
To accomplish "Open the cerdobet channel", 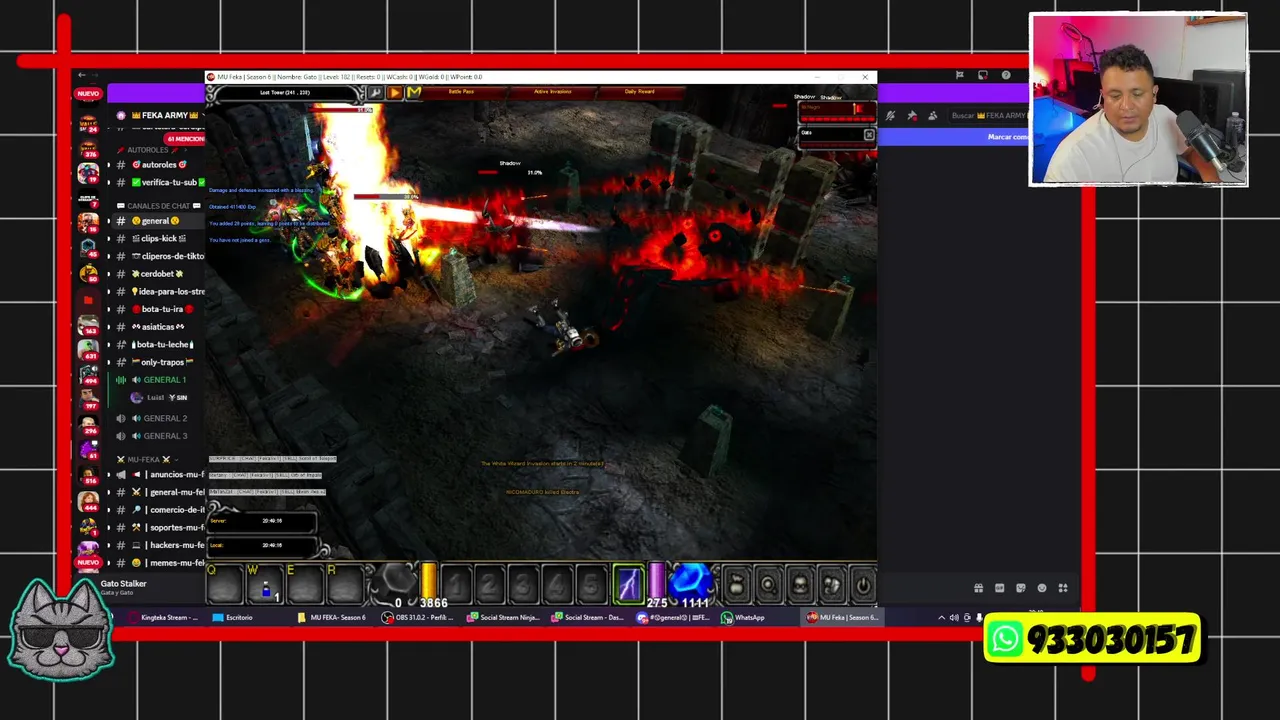I will coord(158,274).
